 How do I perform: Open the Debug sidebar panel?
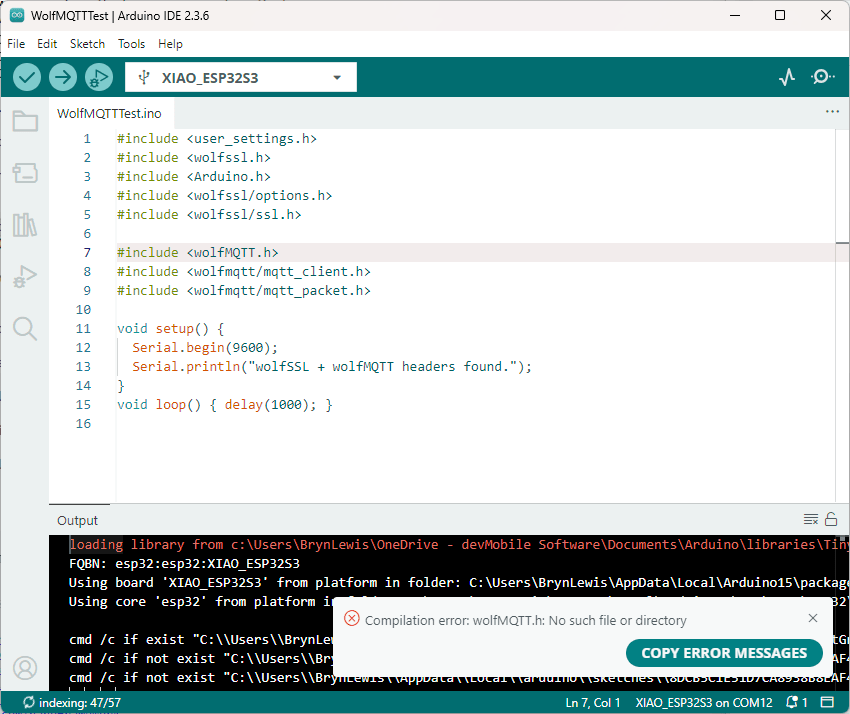[x=25, y=277]
